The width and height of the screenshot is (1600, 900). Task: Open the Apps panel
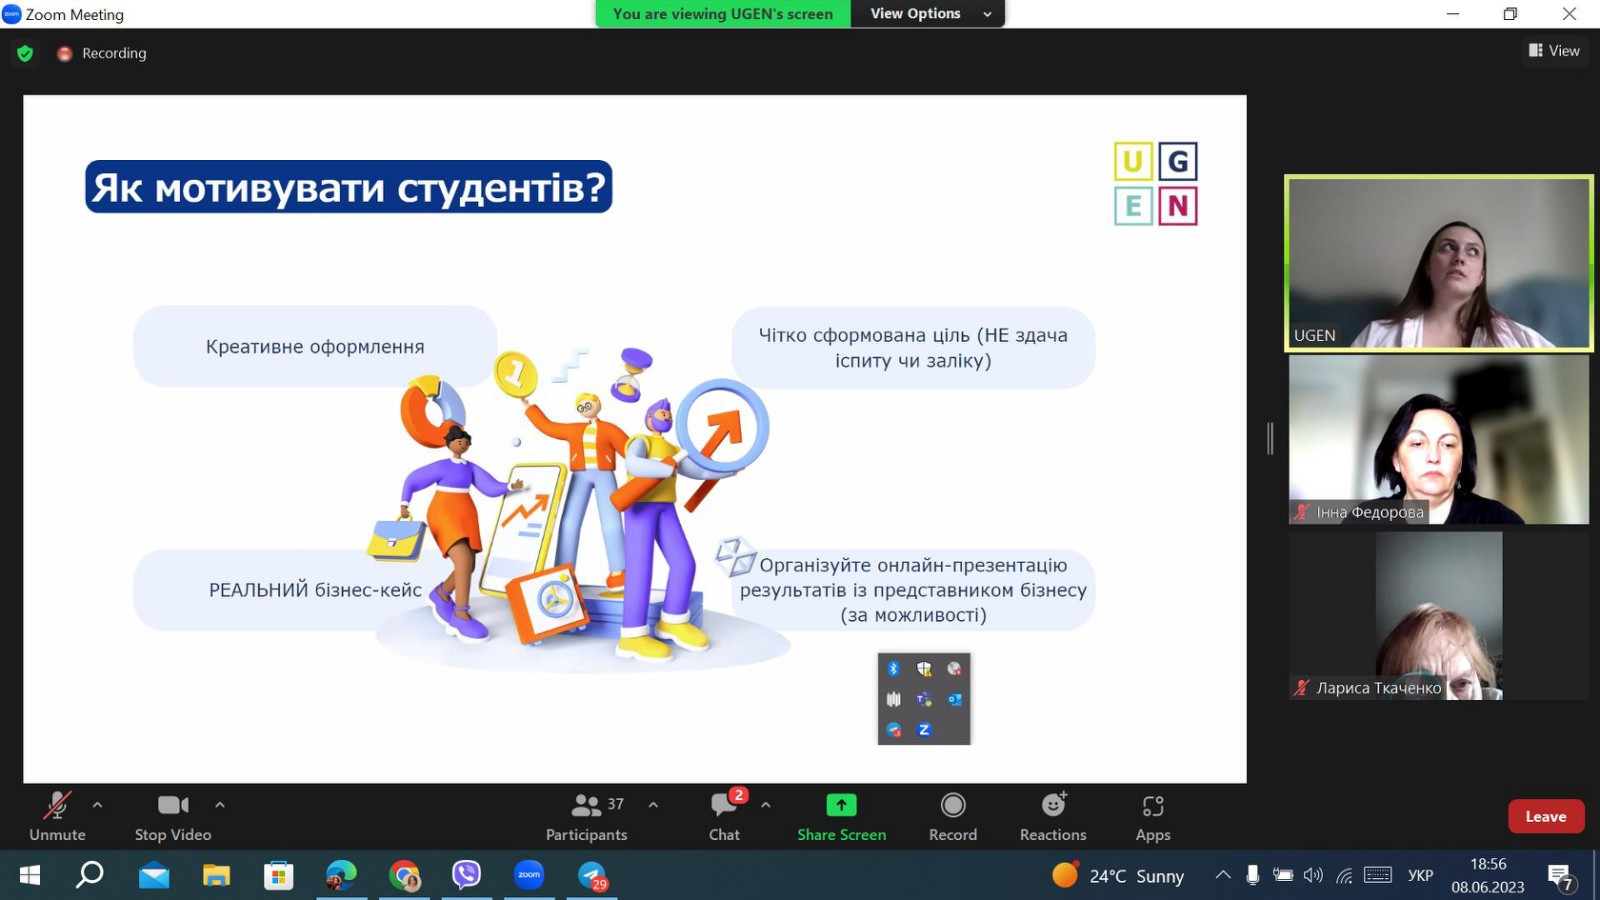click(x=1152, y=816)
